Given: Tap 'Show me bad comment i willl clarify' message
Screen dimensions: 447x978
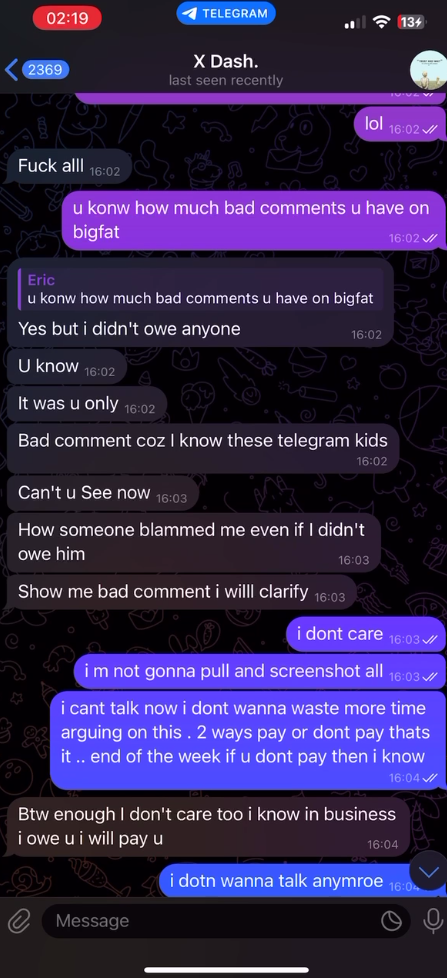Looking at the screenshot, I should [181, 593].
